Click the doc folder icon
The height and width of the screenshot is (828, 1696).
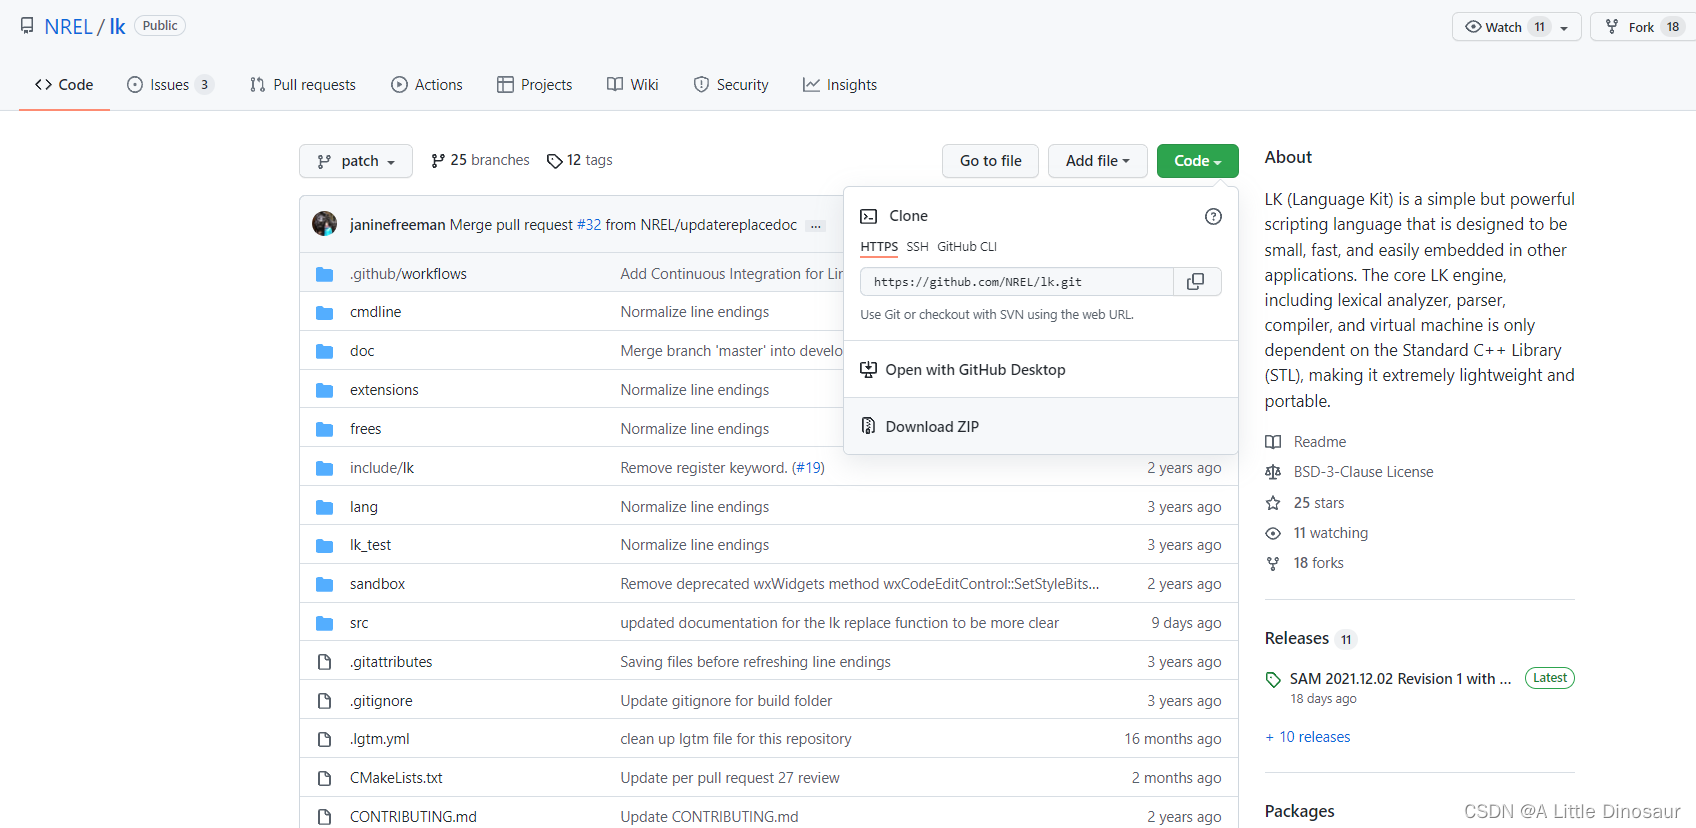point(324,351)
